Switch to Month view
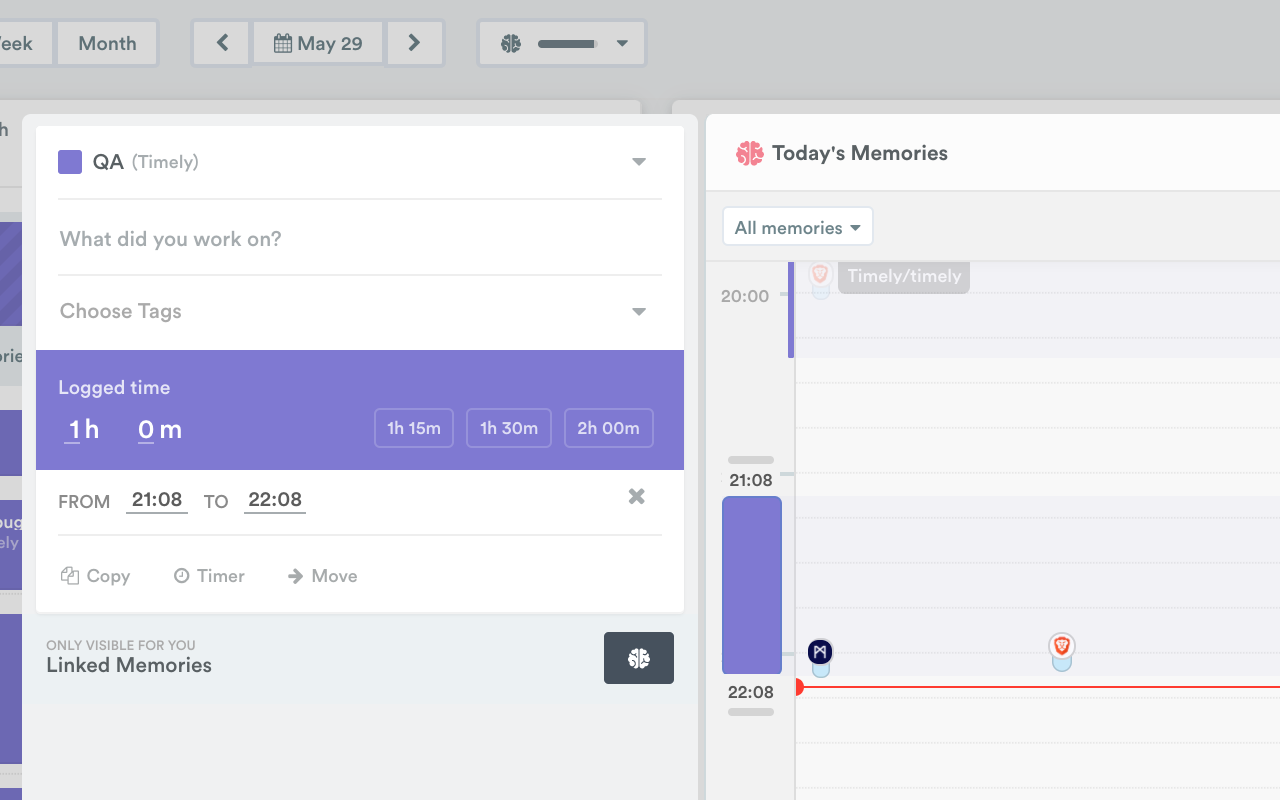The image size is (1280, 800). 107,43
